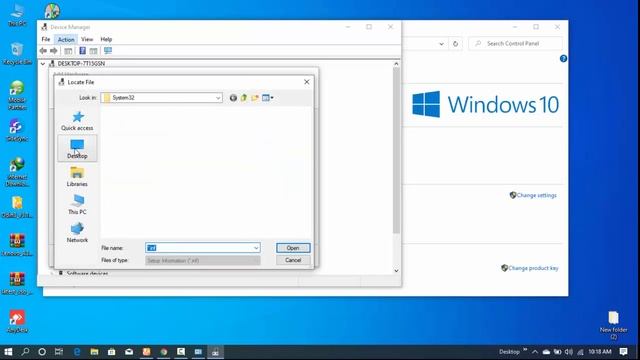Click the Open button

[293, 248]
